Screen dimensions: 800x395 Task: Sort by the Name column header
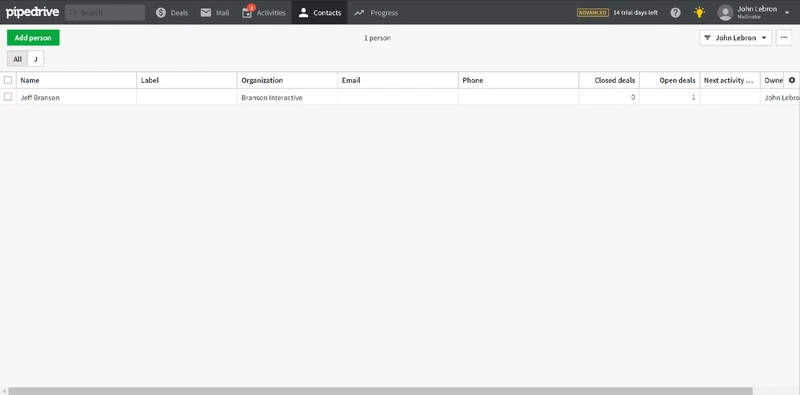point(77,80)
